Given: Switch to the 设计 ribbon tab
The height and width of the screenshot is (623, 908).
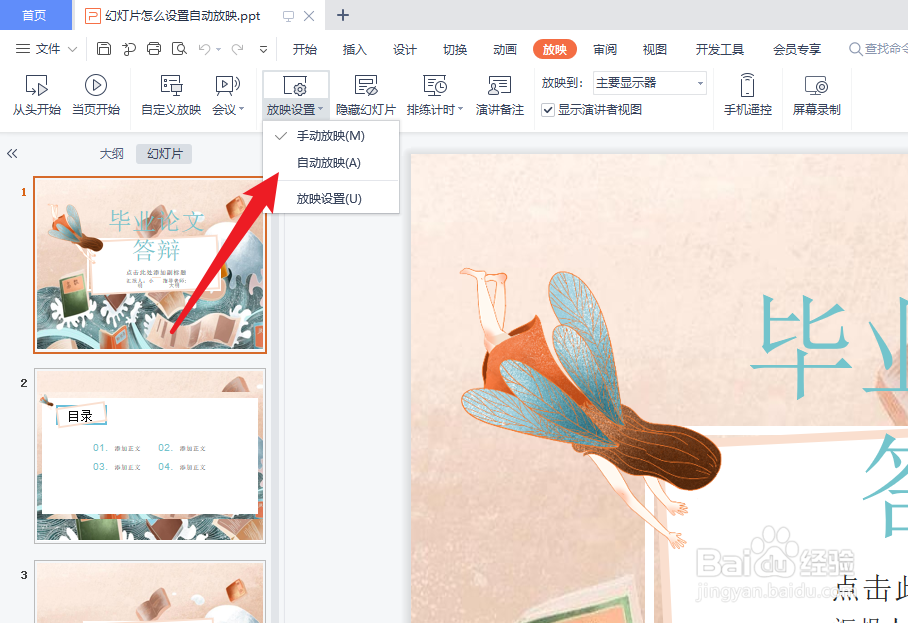Looking at the screenshot, I should coord(404,50).
